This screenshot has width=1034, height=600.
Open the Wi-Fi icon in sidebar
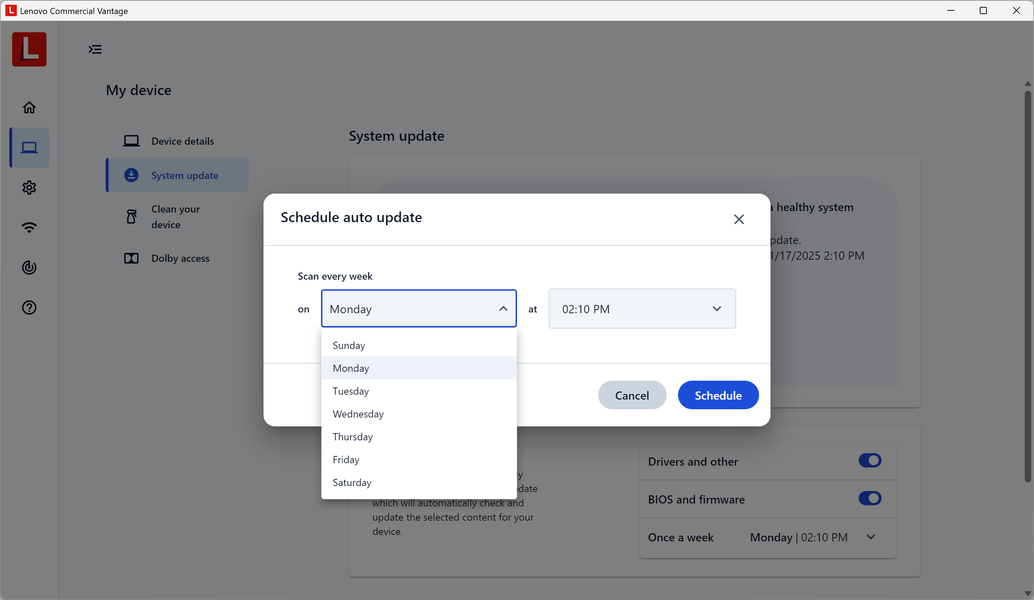29,227
